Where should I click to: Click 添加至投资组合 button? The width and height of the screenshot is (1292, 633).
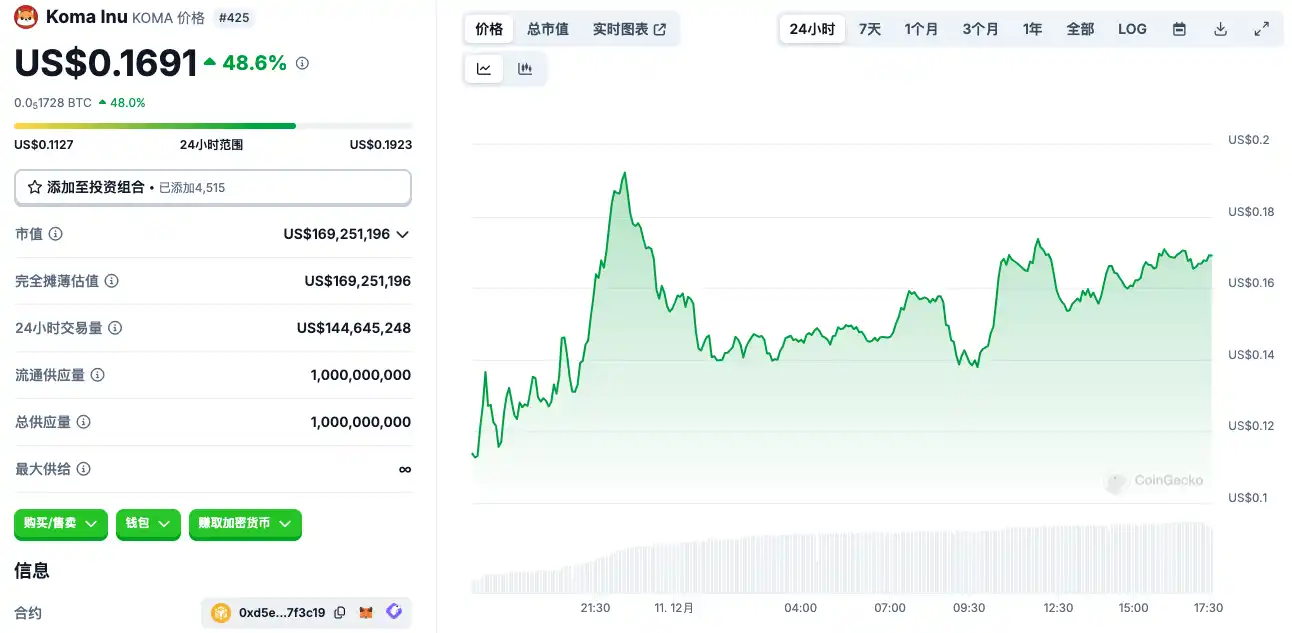click(x=212, y=187)
